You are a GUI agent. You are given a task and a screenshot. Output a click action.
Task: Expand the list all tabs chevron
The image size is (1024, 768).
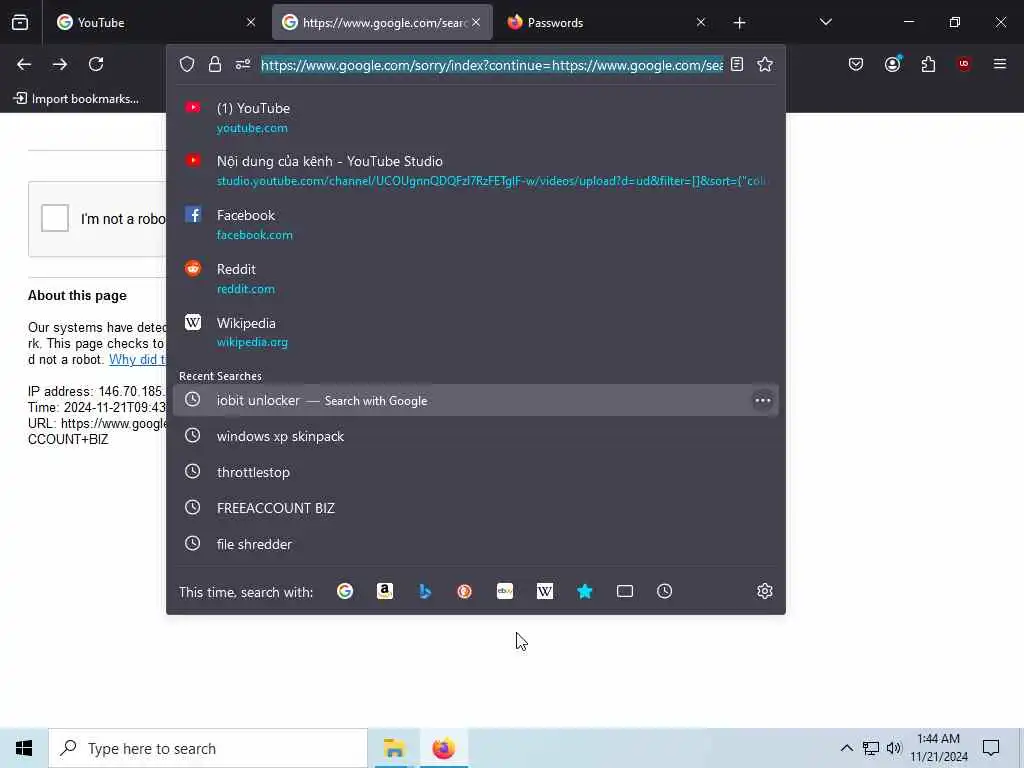coord(825,22)
